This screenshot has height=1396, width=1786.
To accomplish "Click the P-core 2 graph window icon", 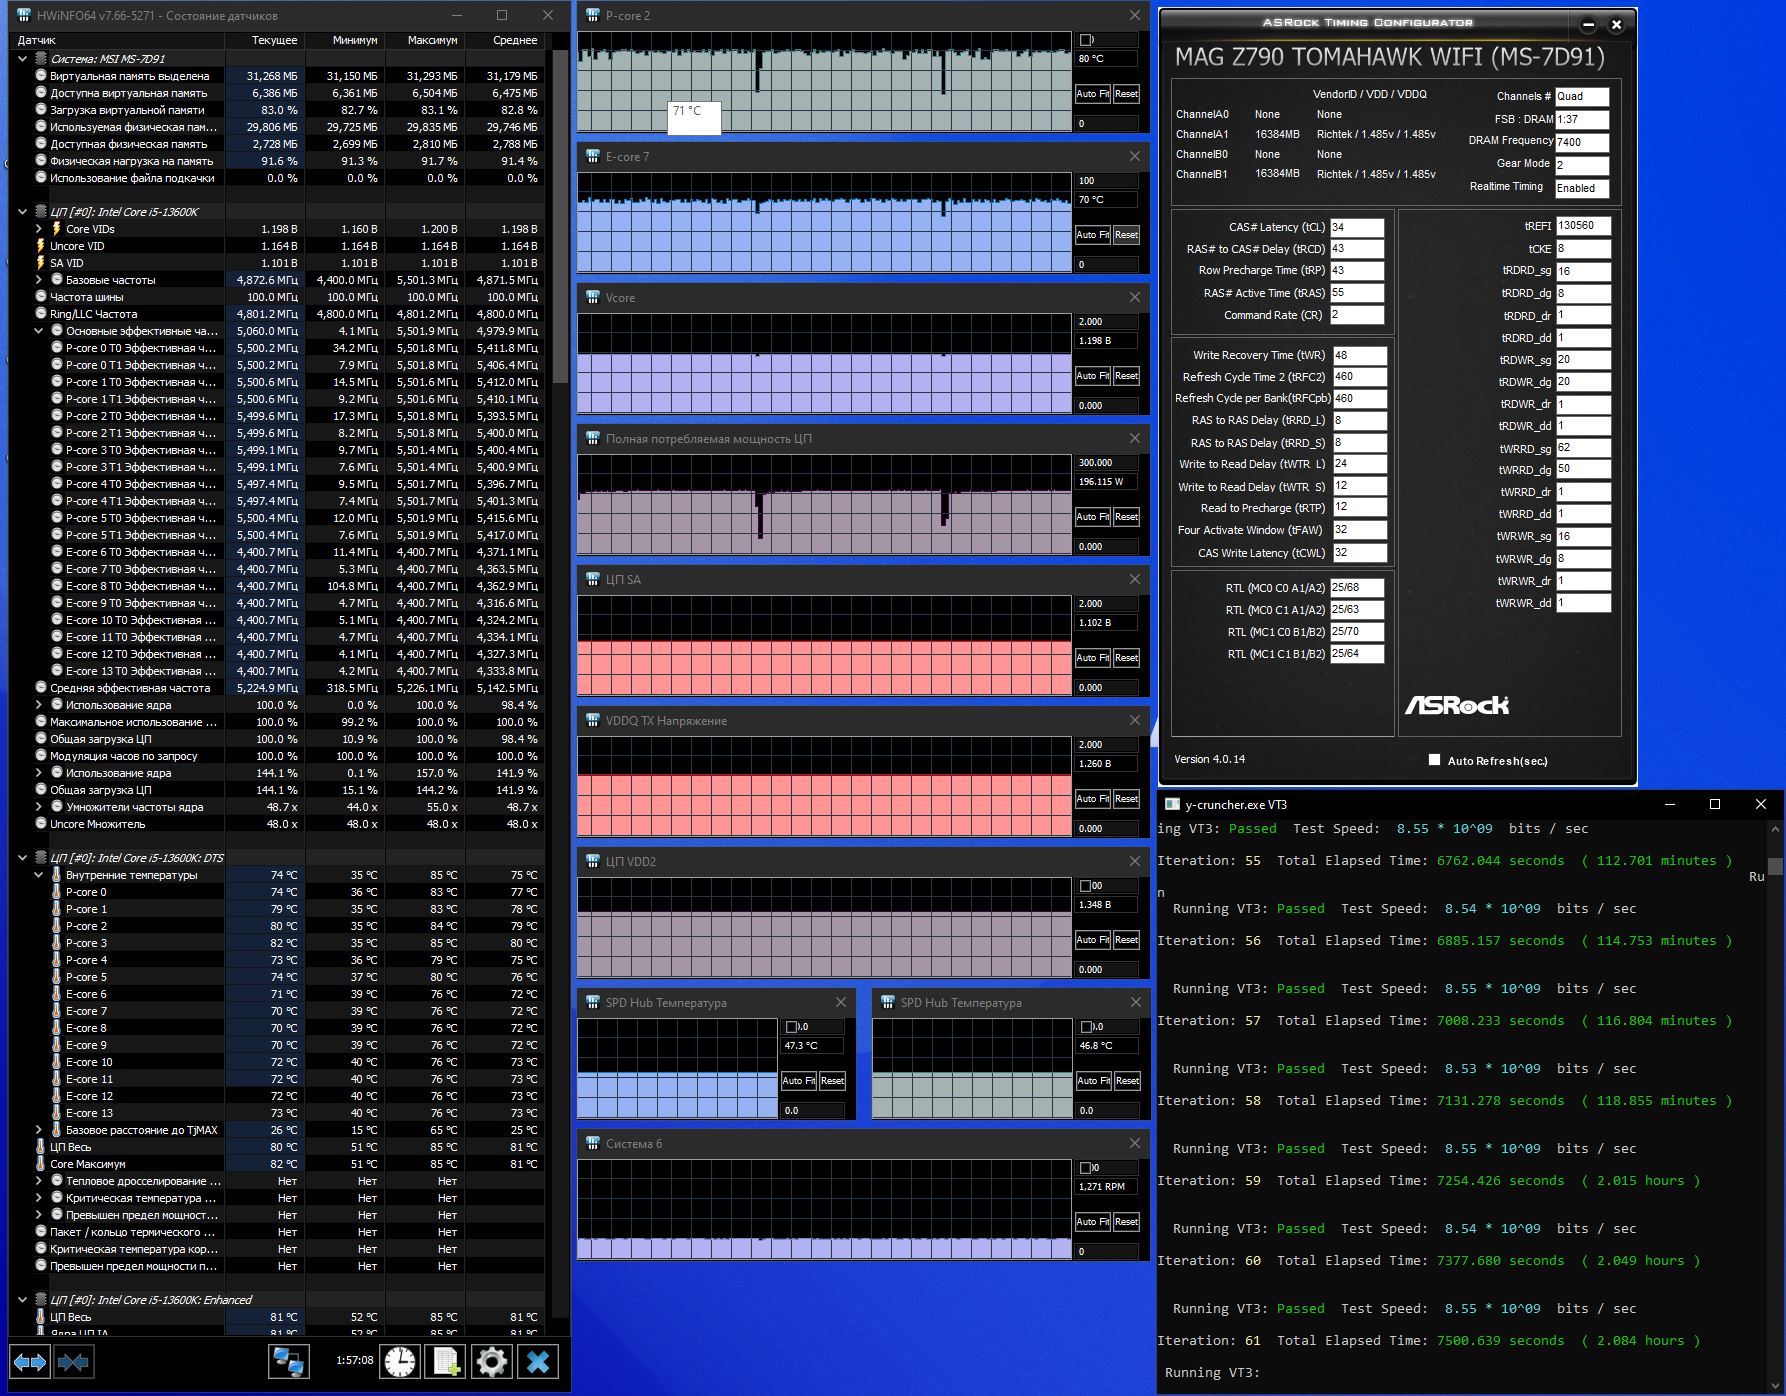I will [x=593, y=15].
